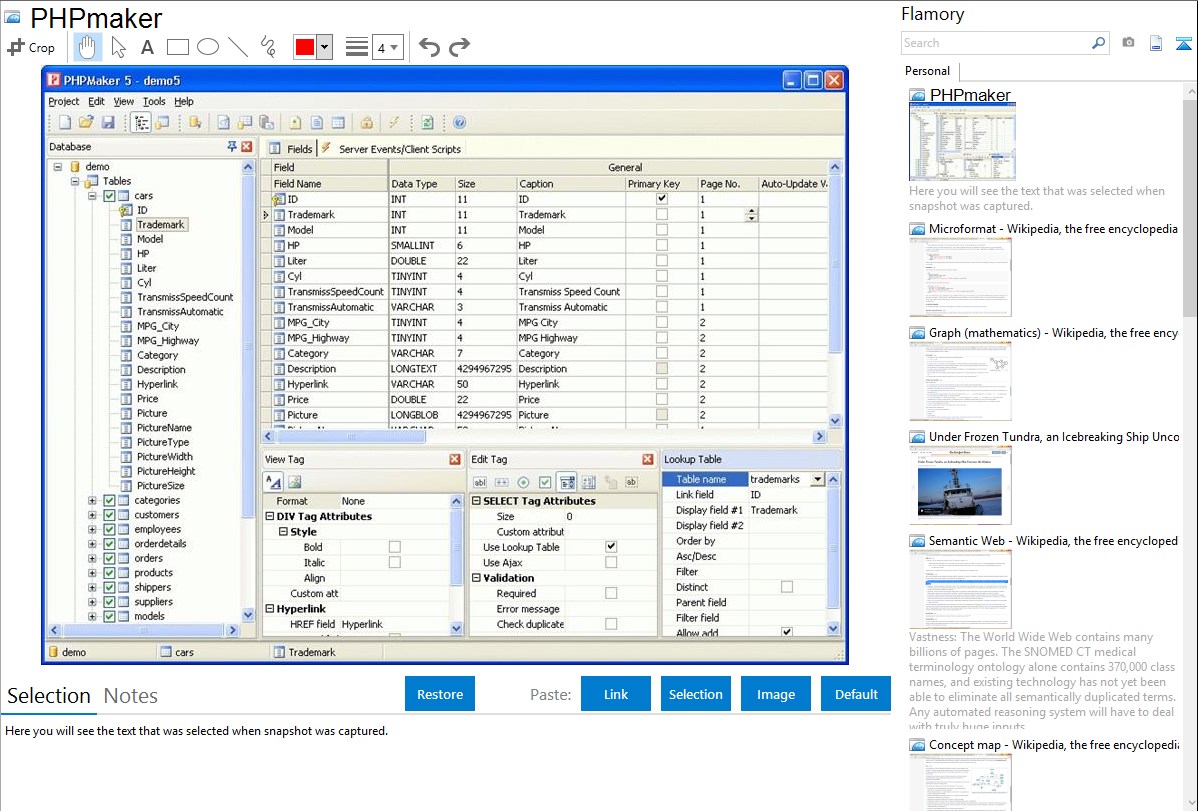
Task: Click the save disk toolbar icon
Action: pos(108,122)
